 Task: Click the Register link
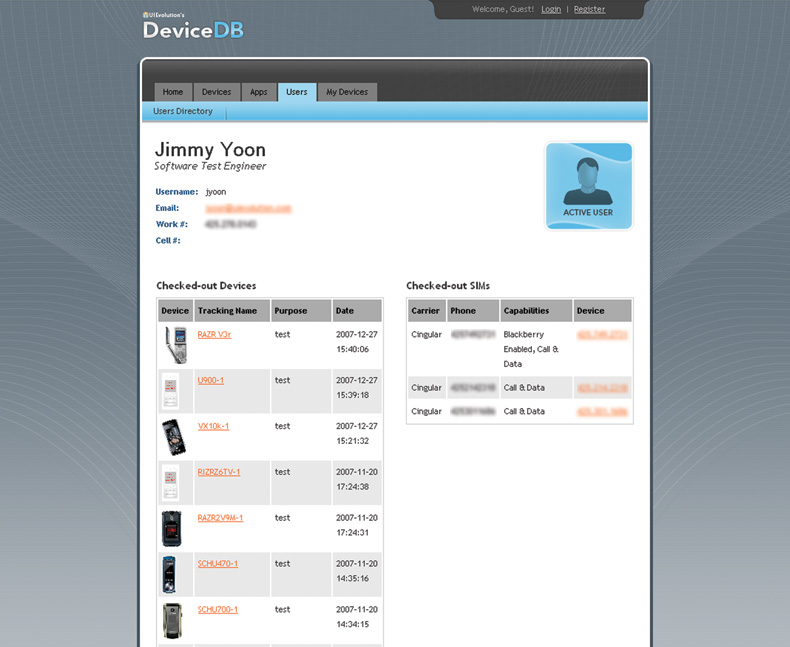(x=589, y=9)
